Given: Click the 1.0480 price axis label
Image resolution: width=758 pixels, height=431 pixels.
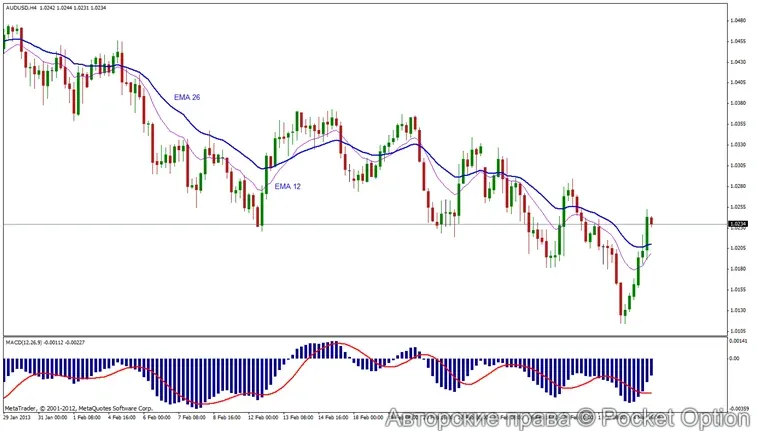Looking at the screenshot, I should click(738, 20).
